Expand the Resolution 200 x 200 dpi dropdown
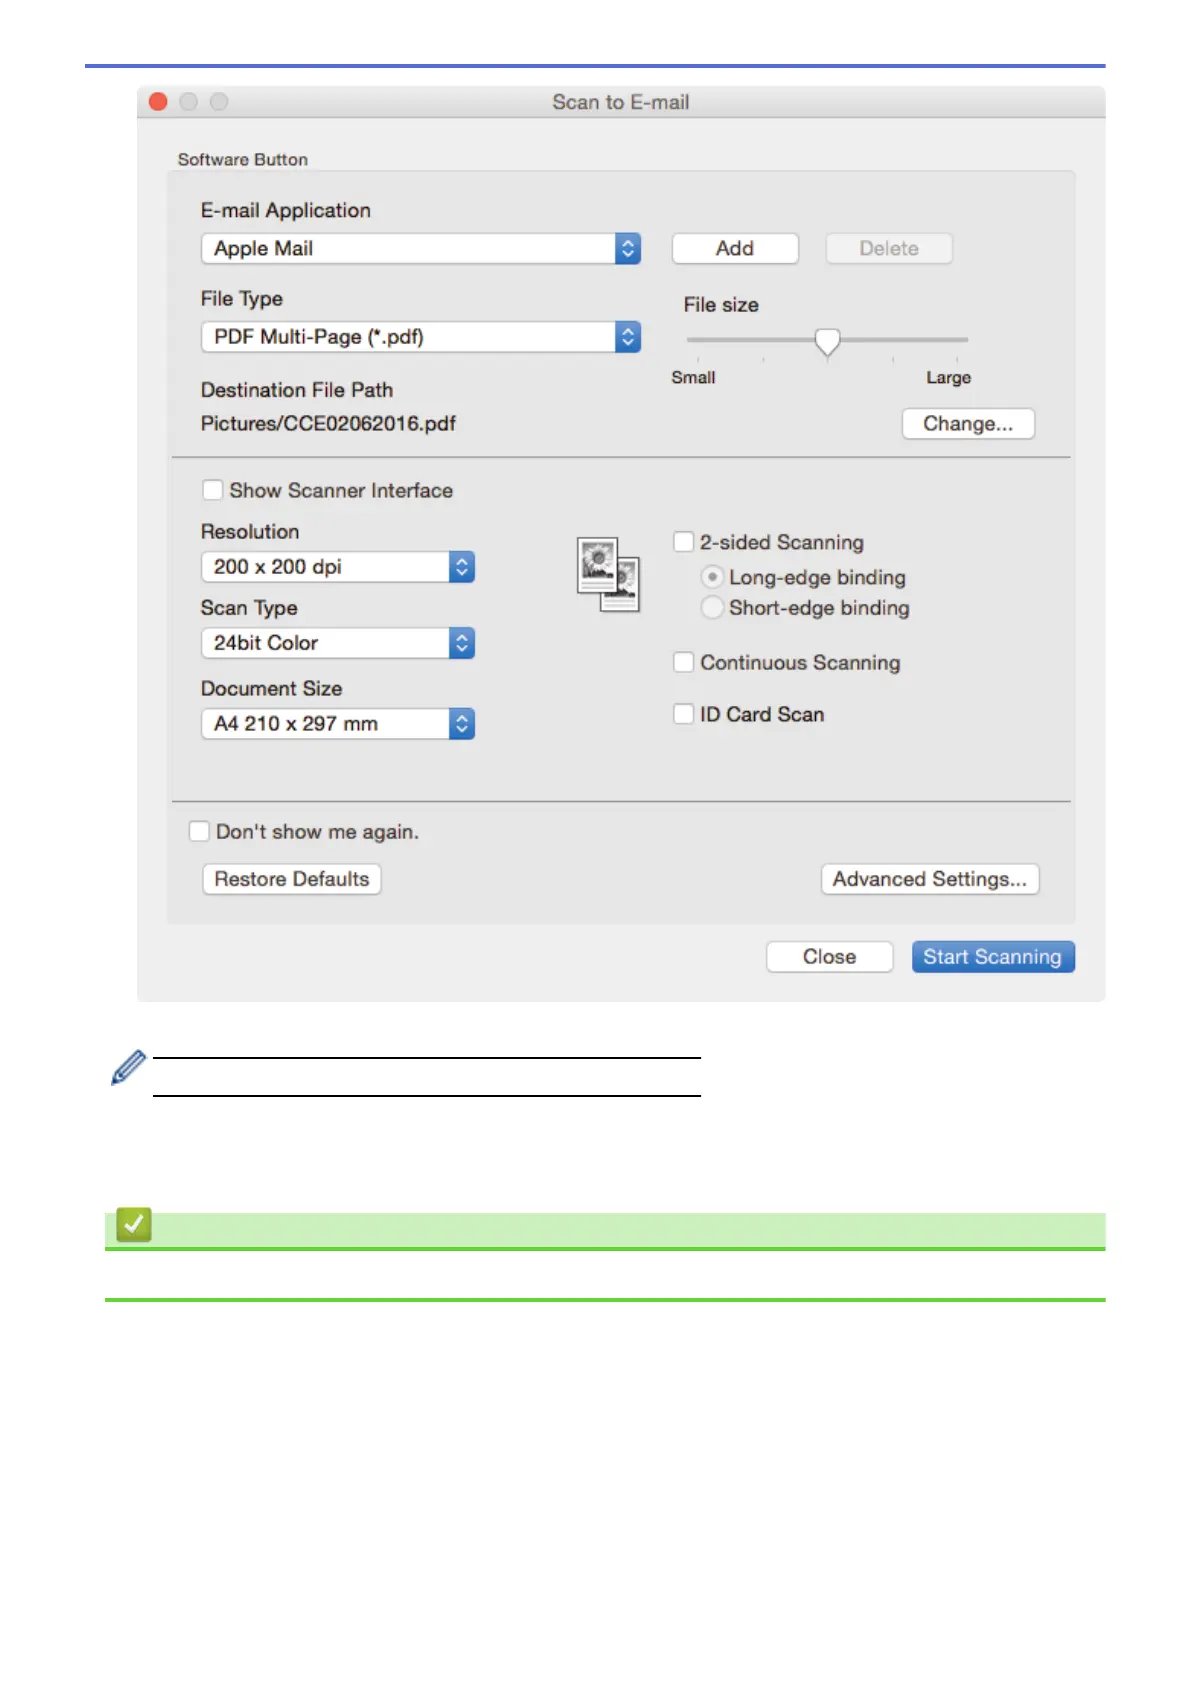 pos(338,567)
